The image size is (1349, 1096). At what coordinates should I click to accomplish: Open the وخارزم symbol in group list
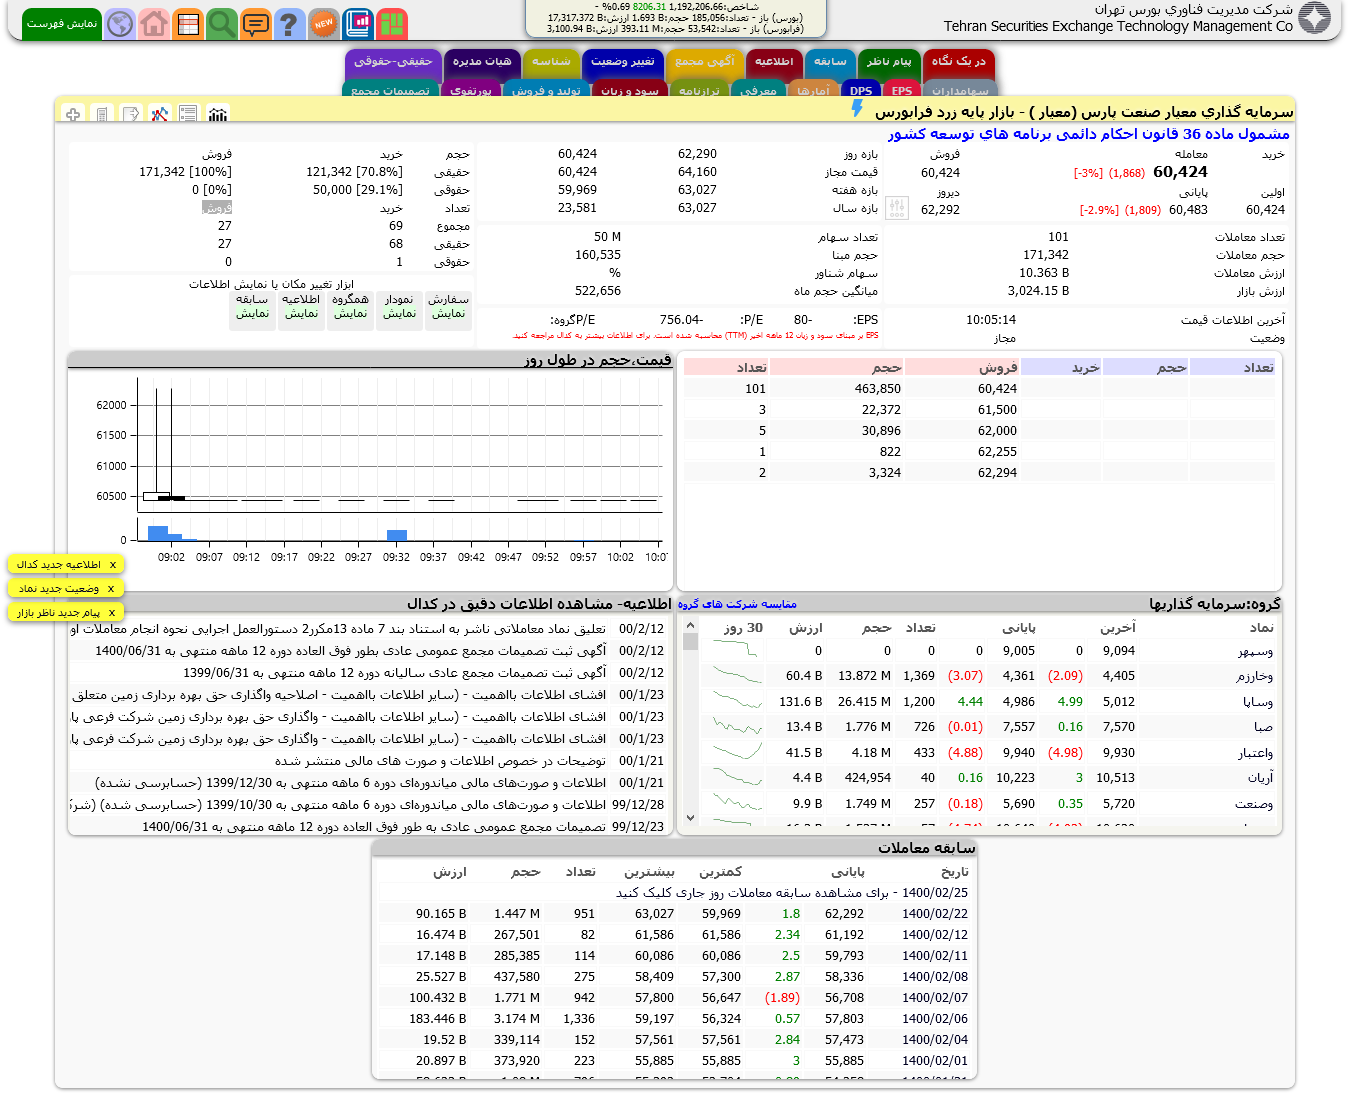pyautogui.click(x=1255, y=676)
